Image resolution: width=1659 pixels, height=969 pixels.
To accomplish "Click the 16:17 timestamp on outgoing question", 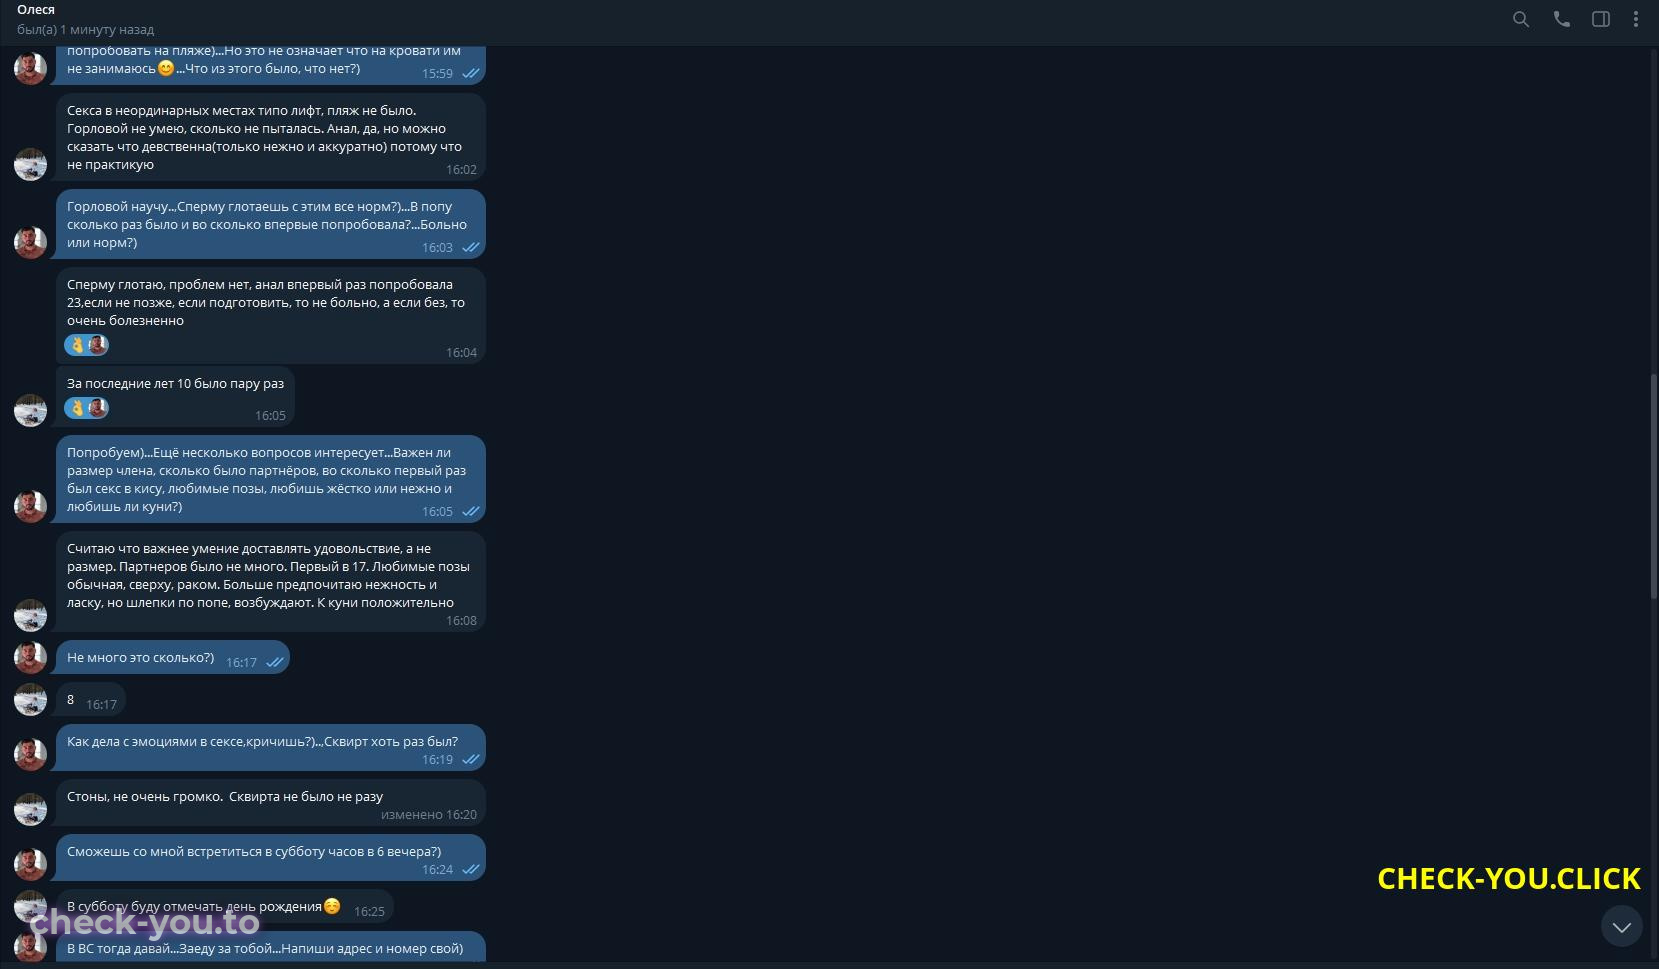I will click(x=241, y=663).
